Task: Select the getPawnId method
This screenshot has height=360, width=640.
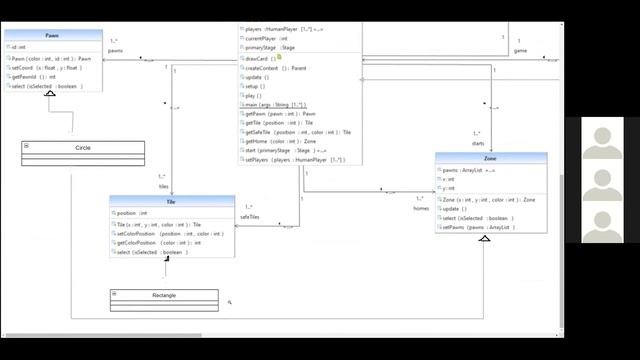Action: point(31,77)
